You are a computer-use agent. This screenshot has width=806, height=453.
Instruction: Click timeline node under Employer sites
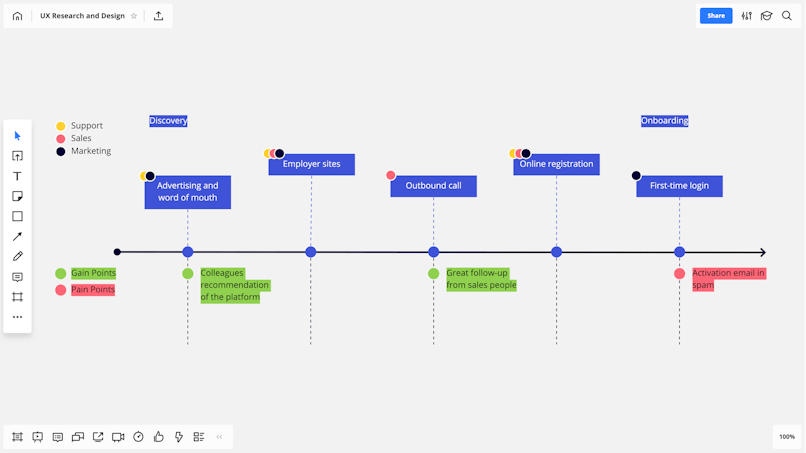click(x=310, y=252)
